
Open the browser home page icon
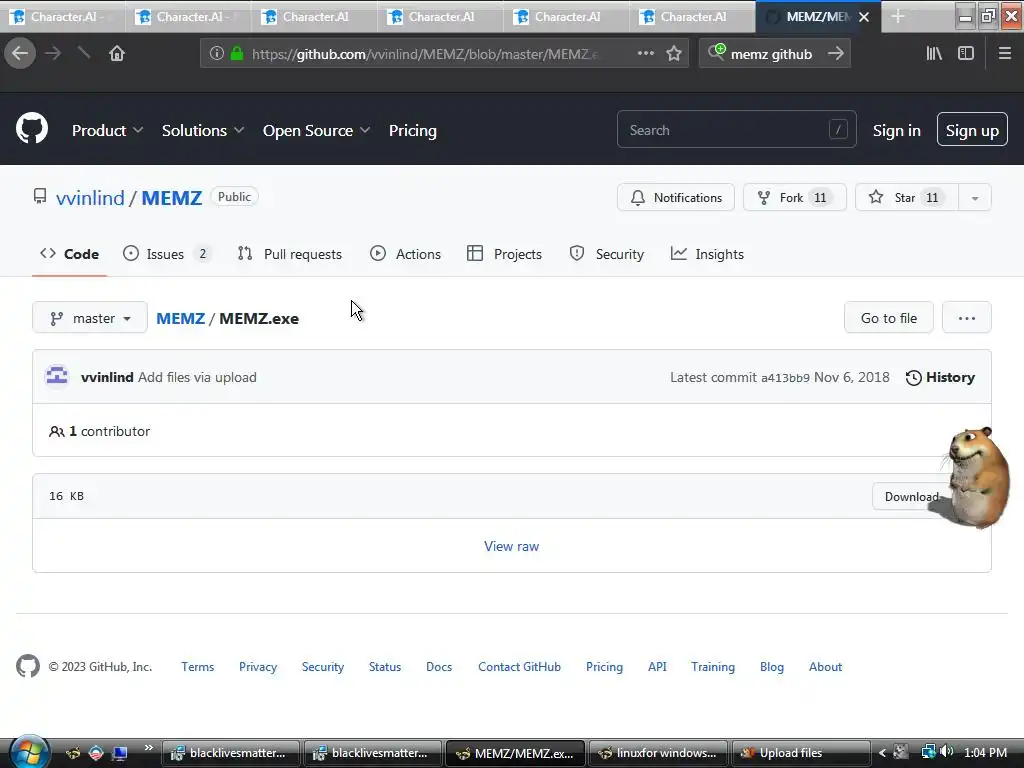click(x=117, y=54)
